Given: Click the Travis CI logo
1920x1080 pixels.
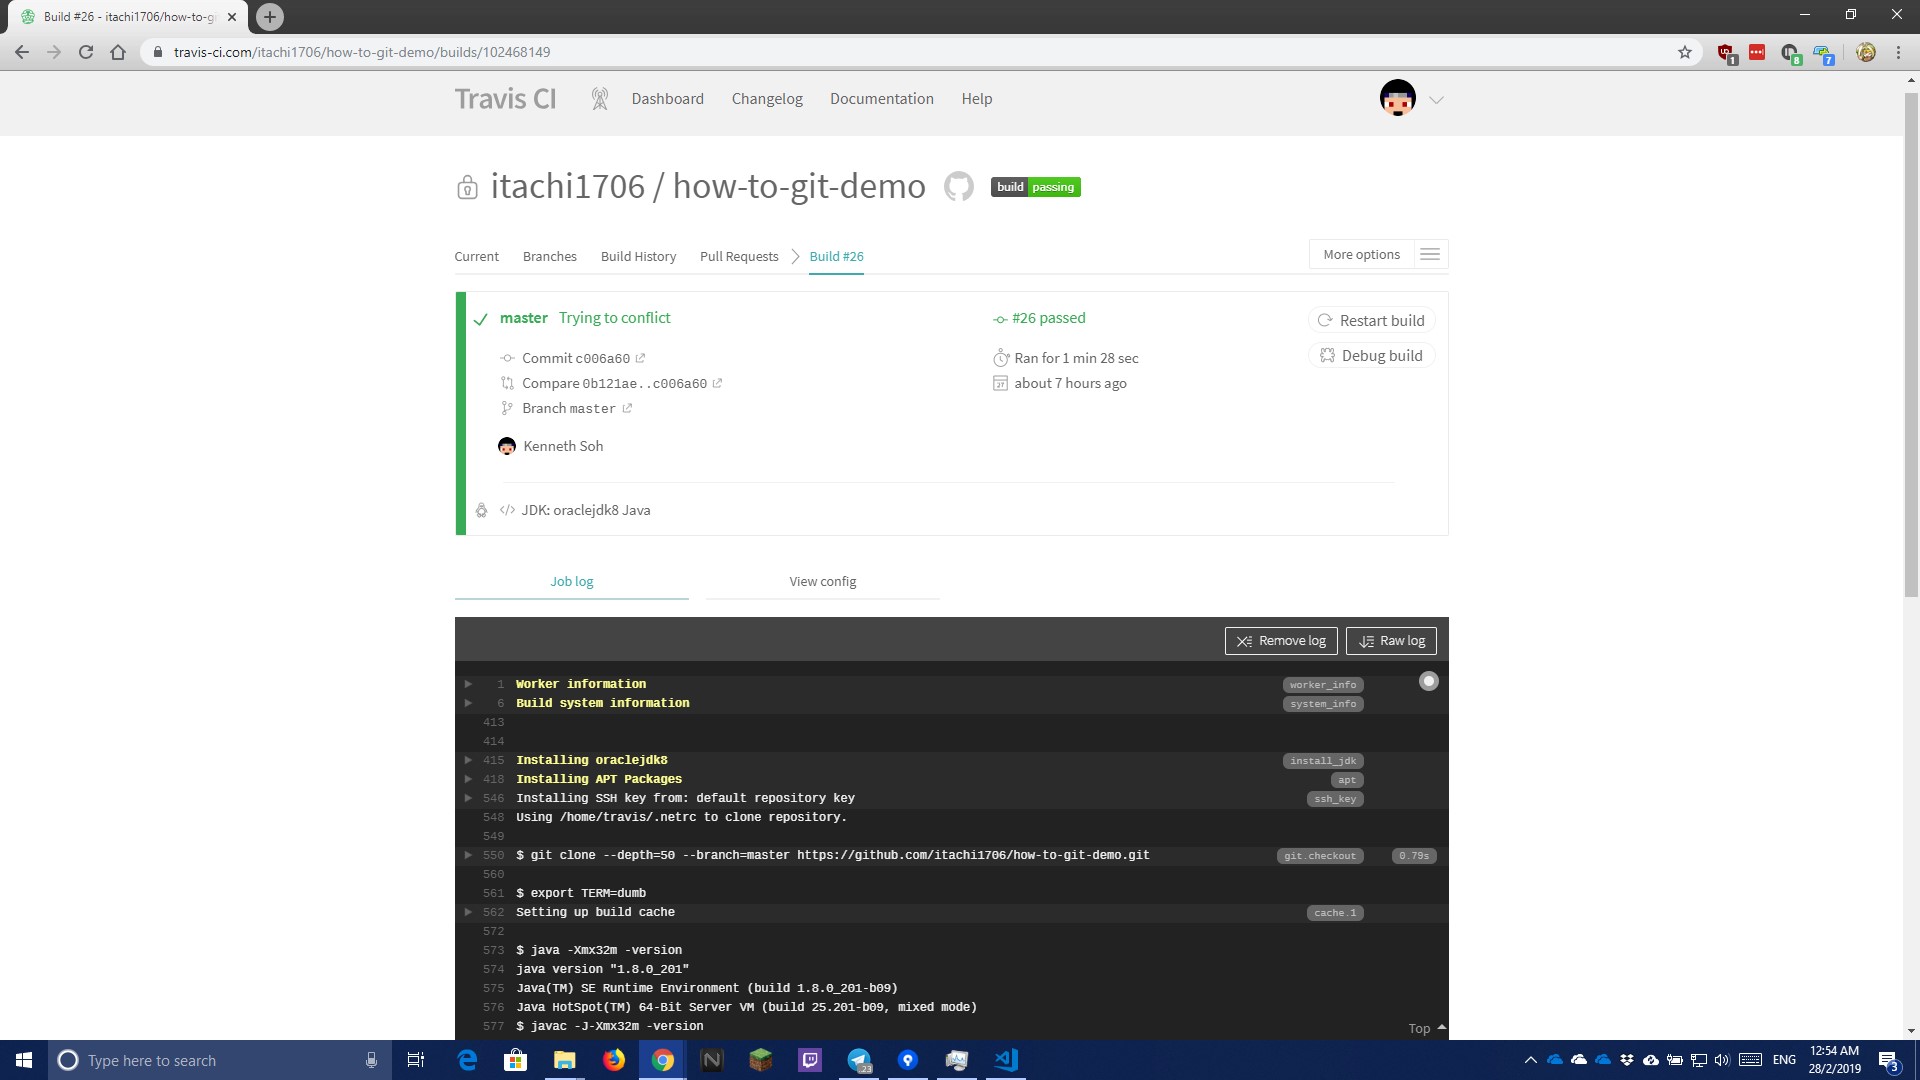Looking at the screenshot, I should (505, 99).
